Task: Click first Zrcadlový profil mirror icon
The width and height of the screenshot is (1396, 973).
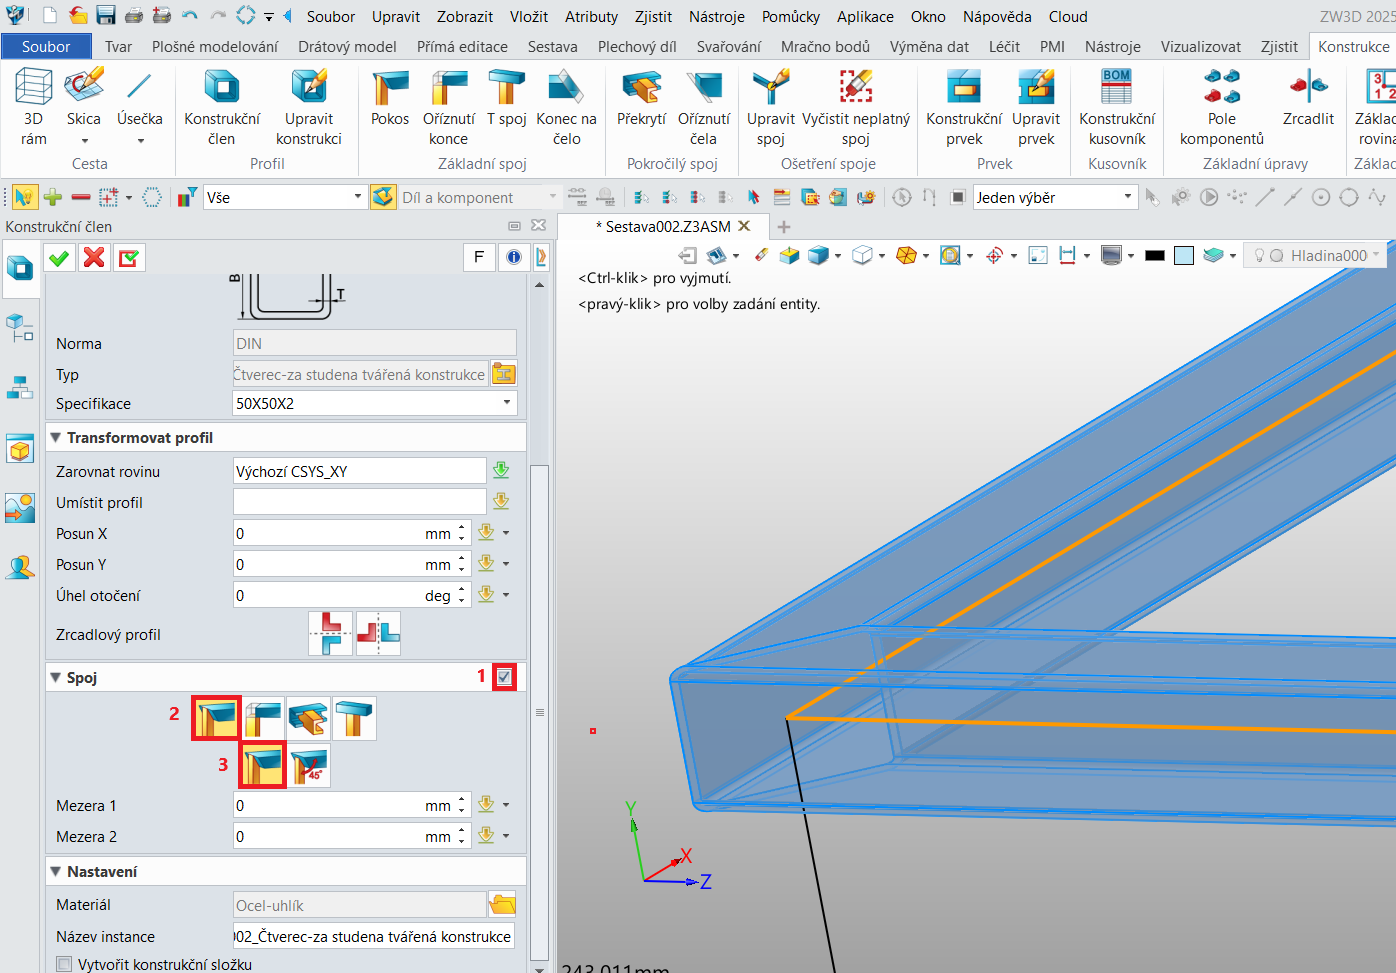Action: (x=330, y=633)
